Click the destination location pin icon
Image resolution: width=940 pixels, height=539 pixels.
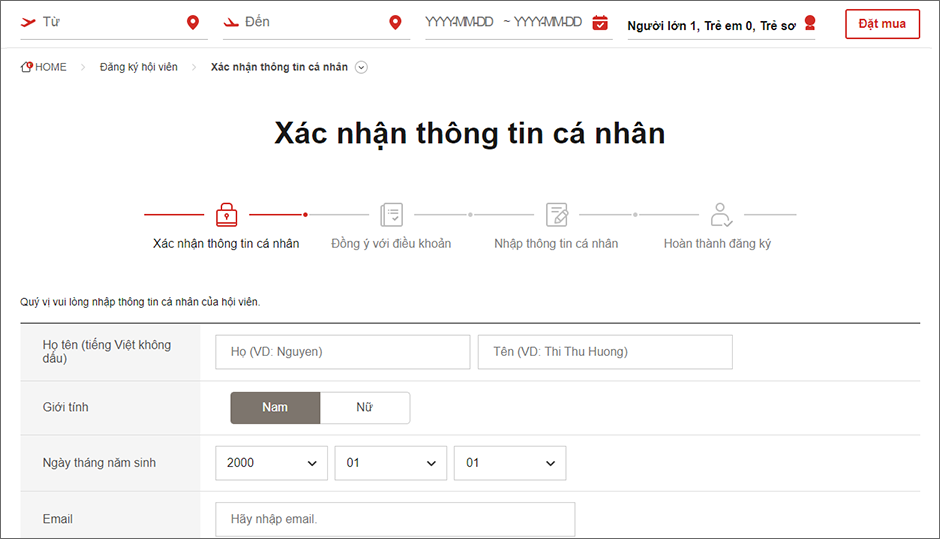pos(395,22)
